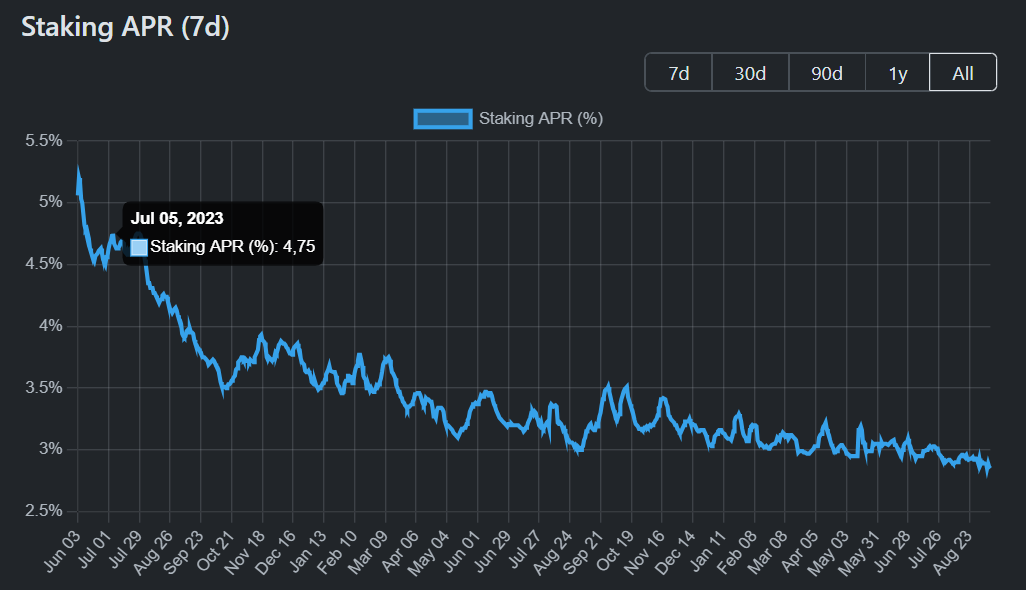The image size is (1026, 590).
Task: Click the line's starting peak above 5%
Action: click(78, 174)
